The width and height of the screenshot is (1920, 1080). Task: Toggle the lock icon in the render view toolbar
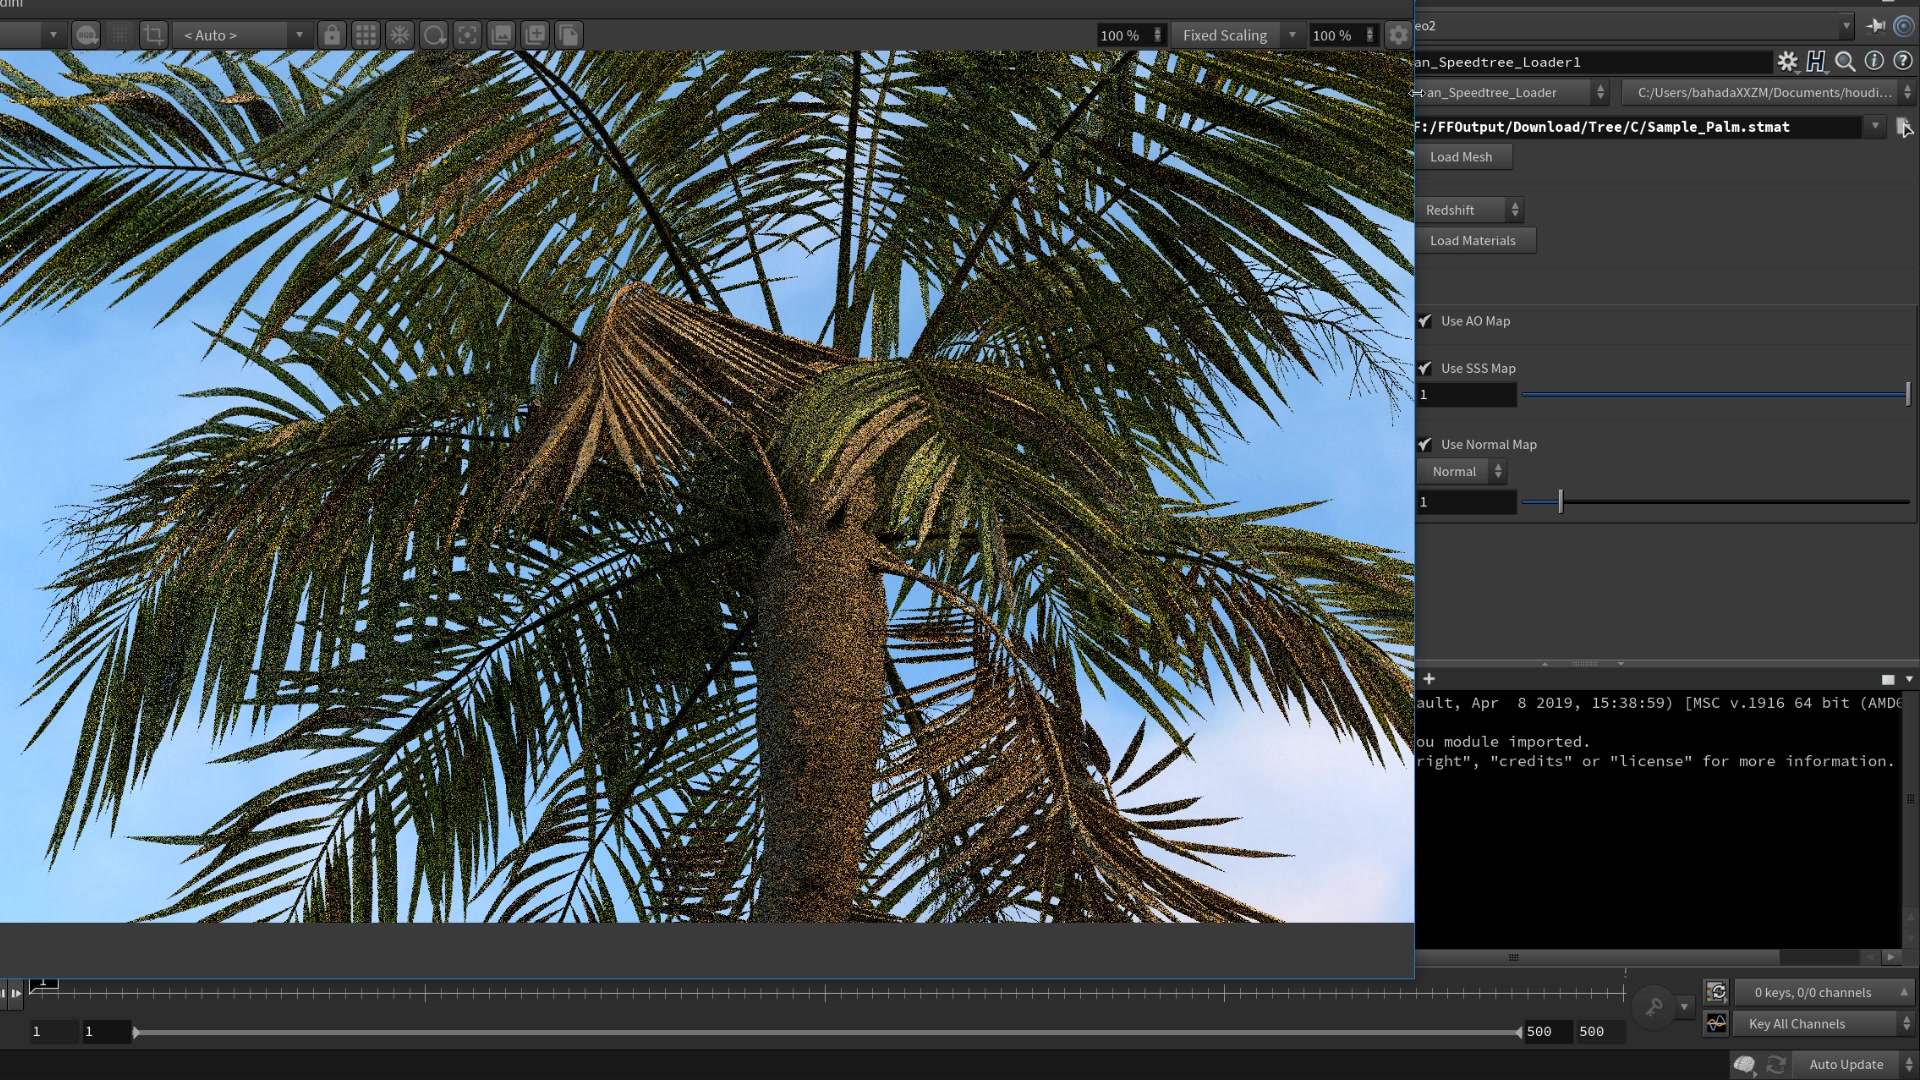[332, 34]
